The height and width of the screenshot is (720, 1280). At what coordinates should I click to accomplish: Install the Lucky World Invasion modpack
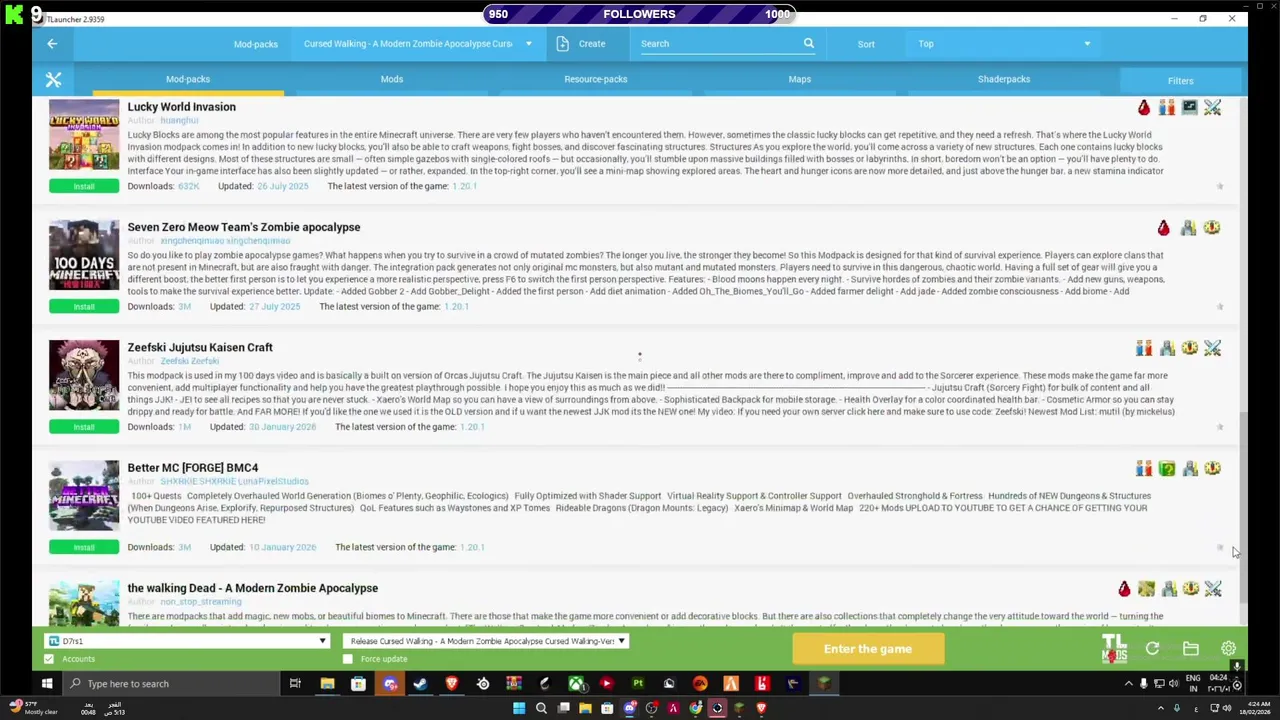84,186
